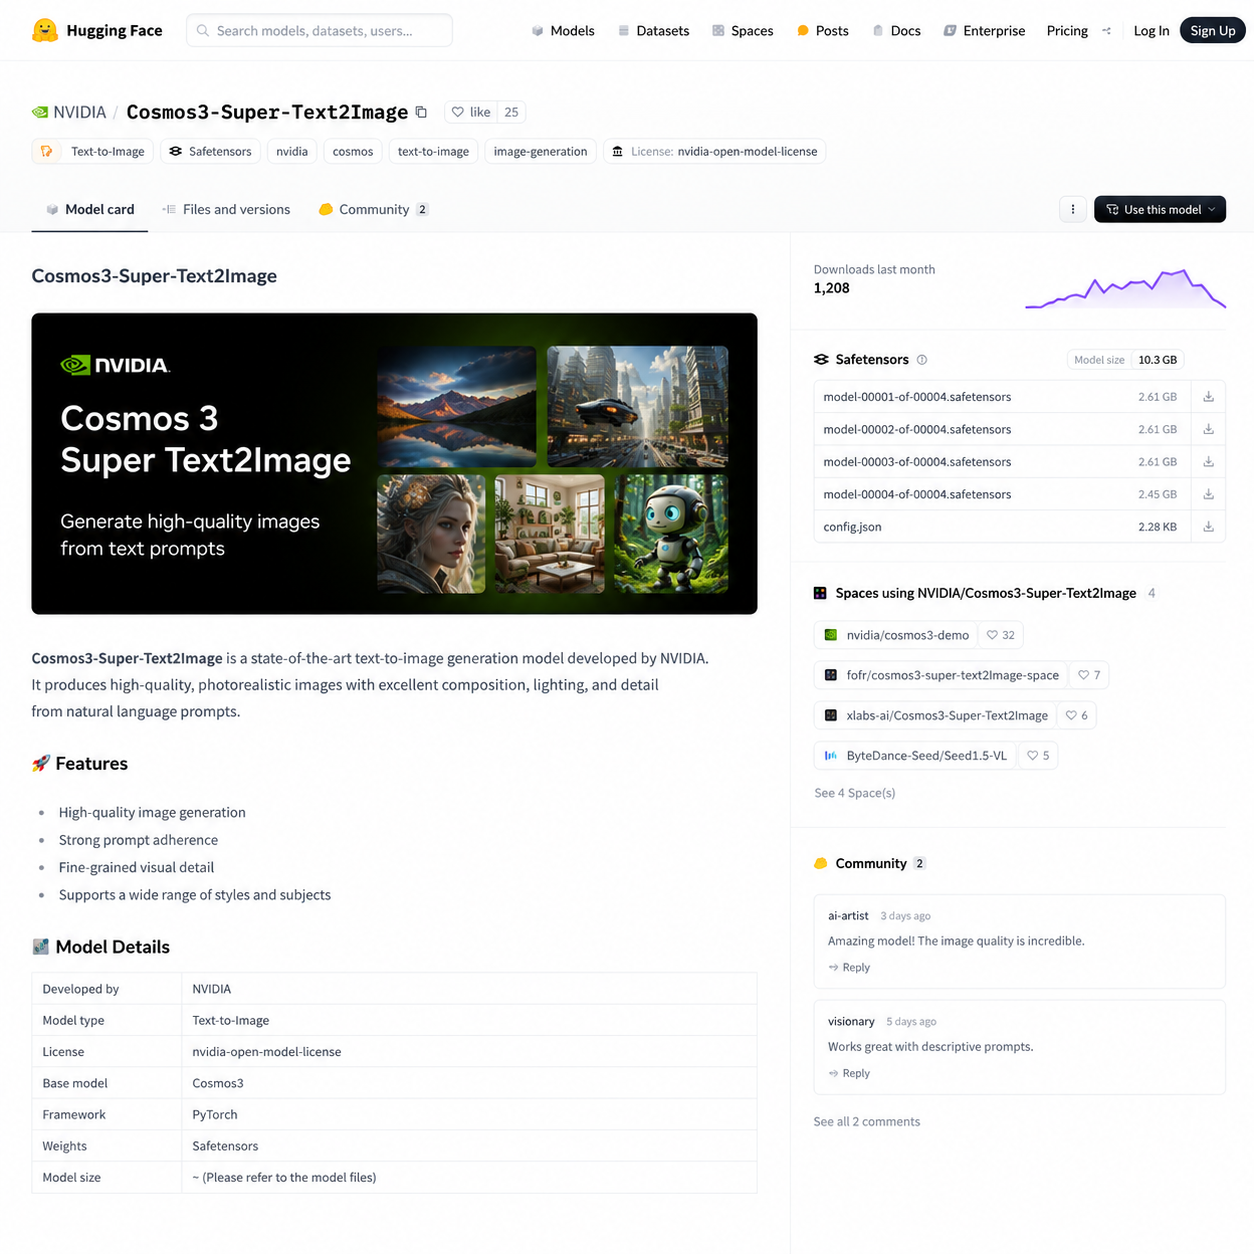Open the three-dot more options button
Screen dimensions: 1254x1254
(1073, 209)
